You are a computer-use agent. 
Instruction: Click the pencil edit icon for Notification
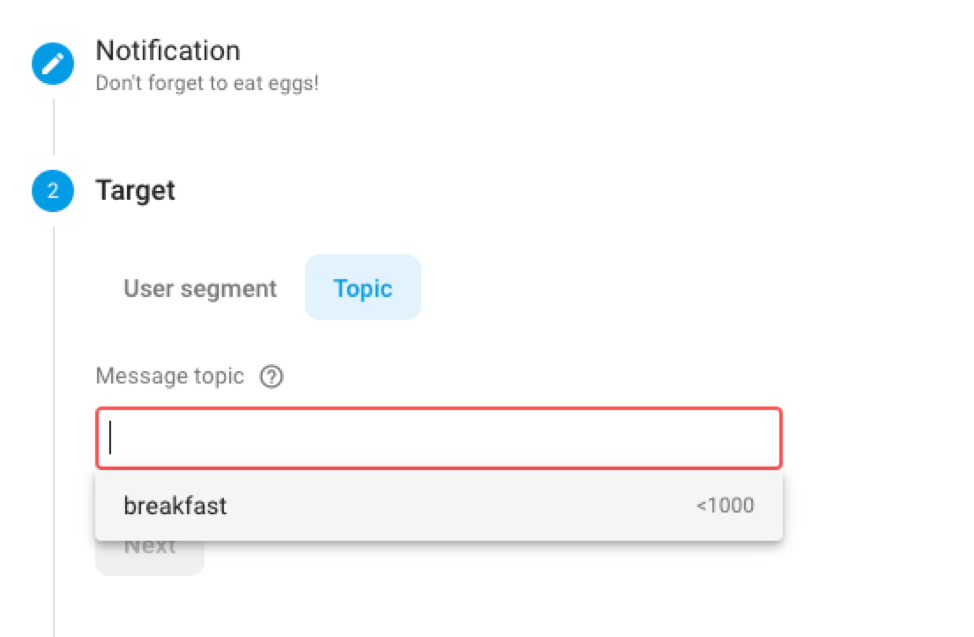pos(53,64)
